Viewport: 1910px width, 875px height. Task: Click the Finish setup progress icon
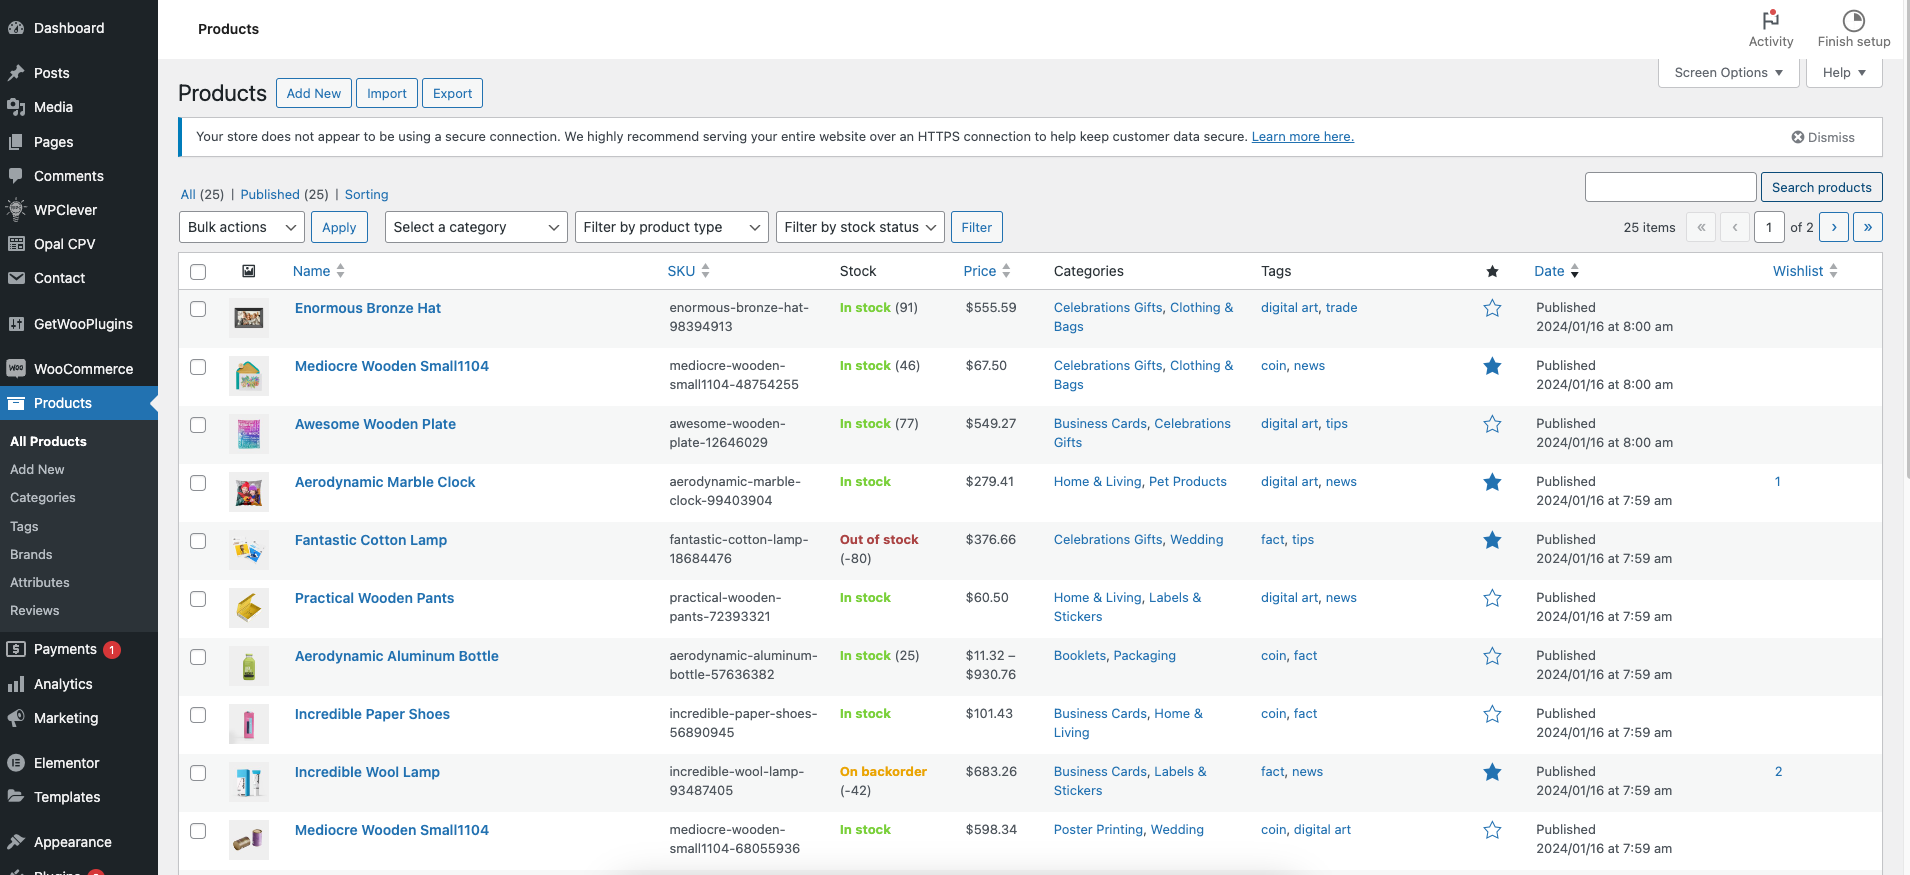(1853, 20)
